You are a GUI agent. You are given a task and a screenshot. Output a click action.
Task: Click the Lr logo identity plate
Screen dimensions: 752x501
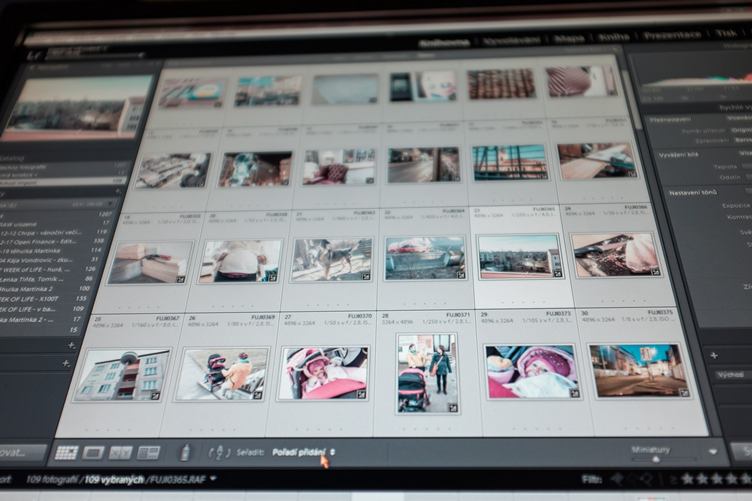(34, 55)
